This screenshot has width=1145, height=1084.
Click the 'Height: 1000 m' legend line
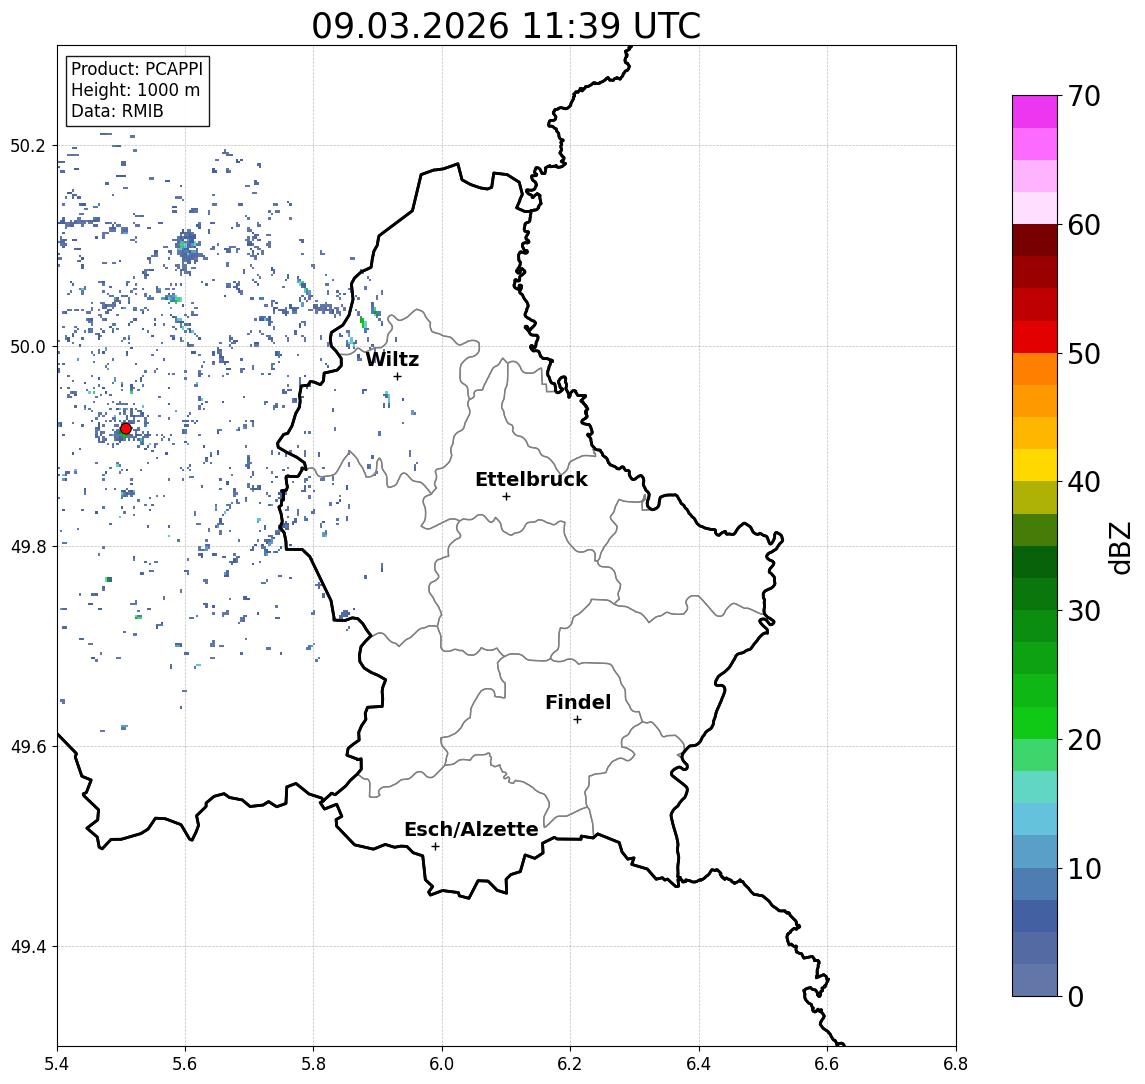coord(135,90)
